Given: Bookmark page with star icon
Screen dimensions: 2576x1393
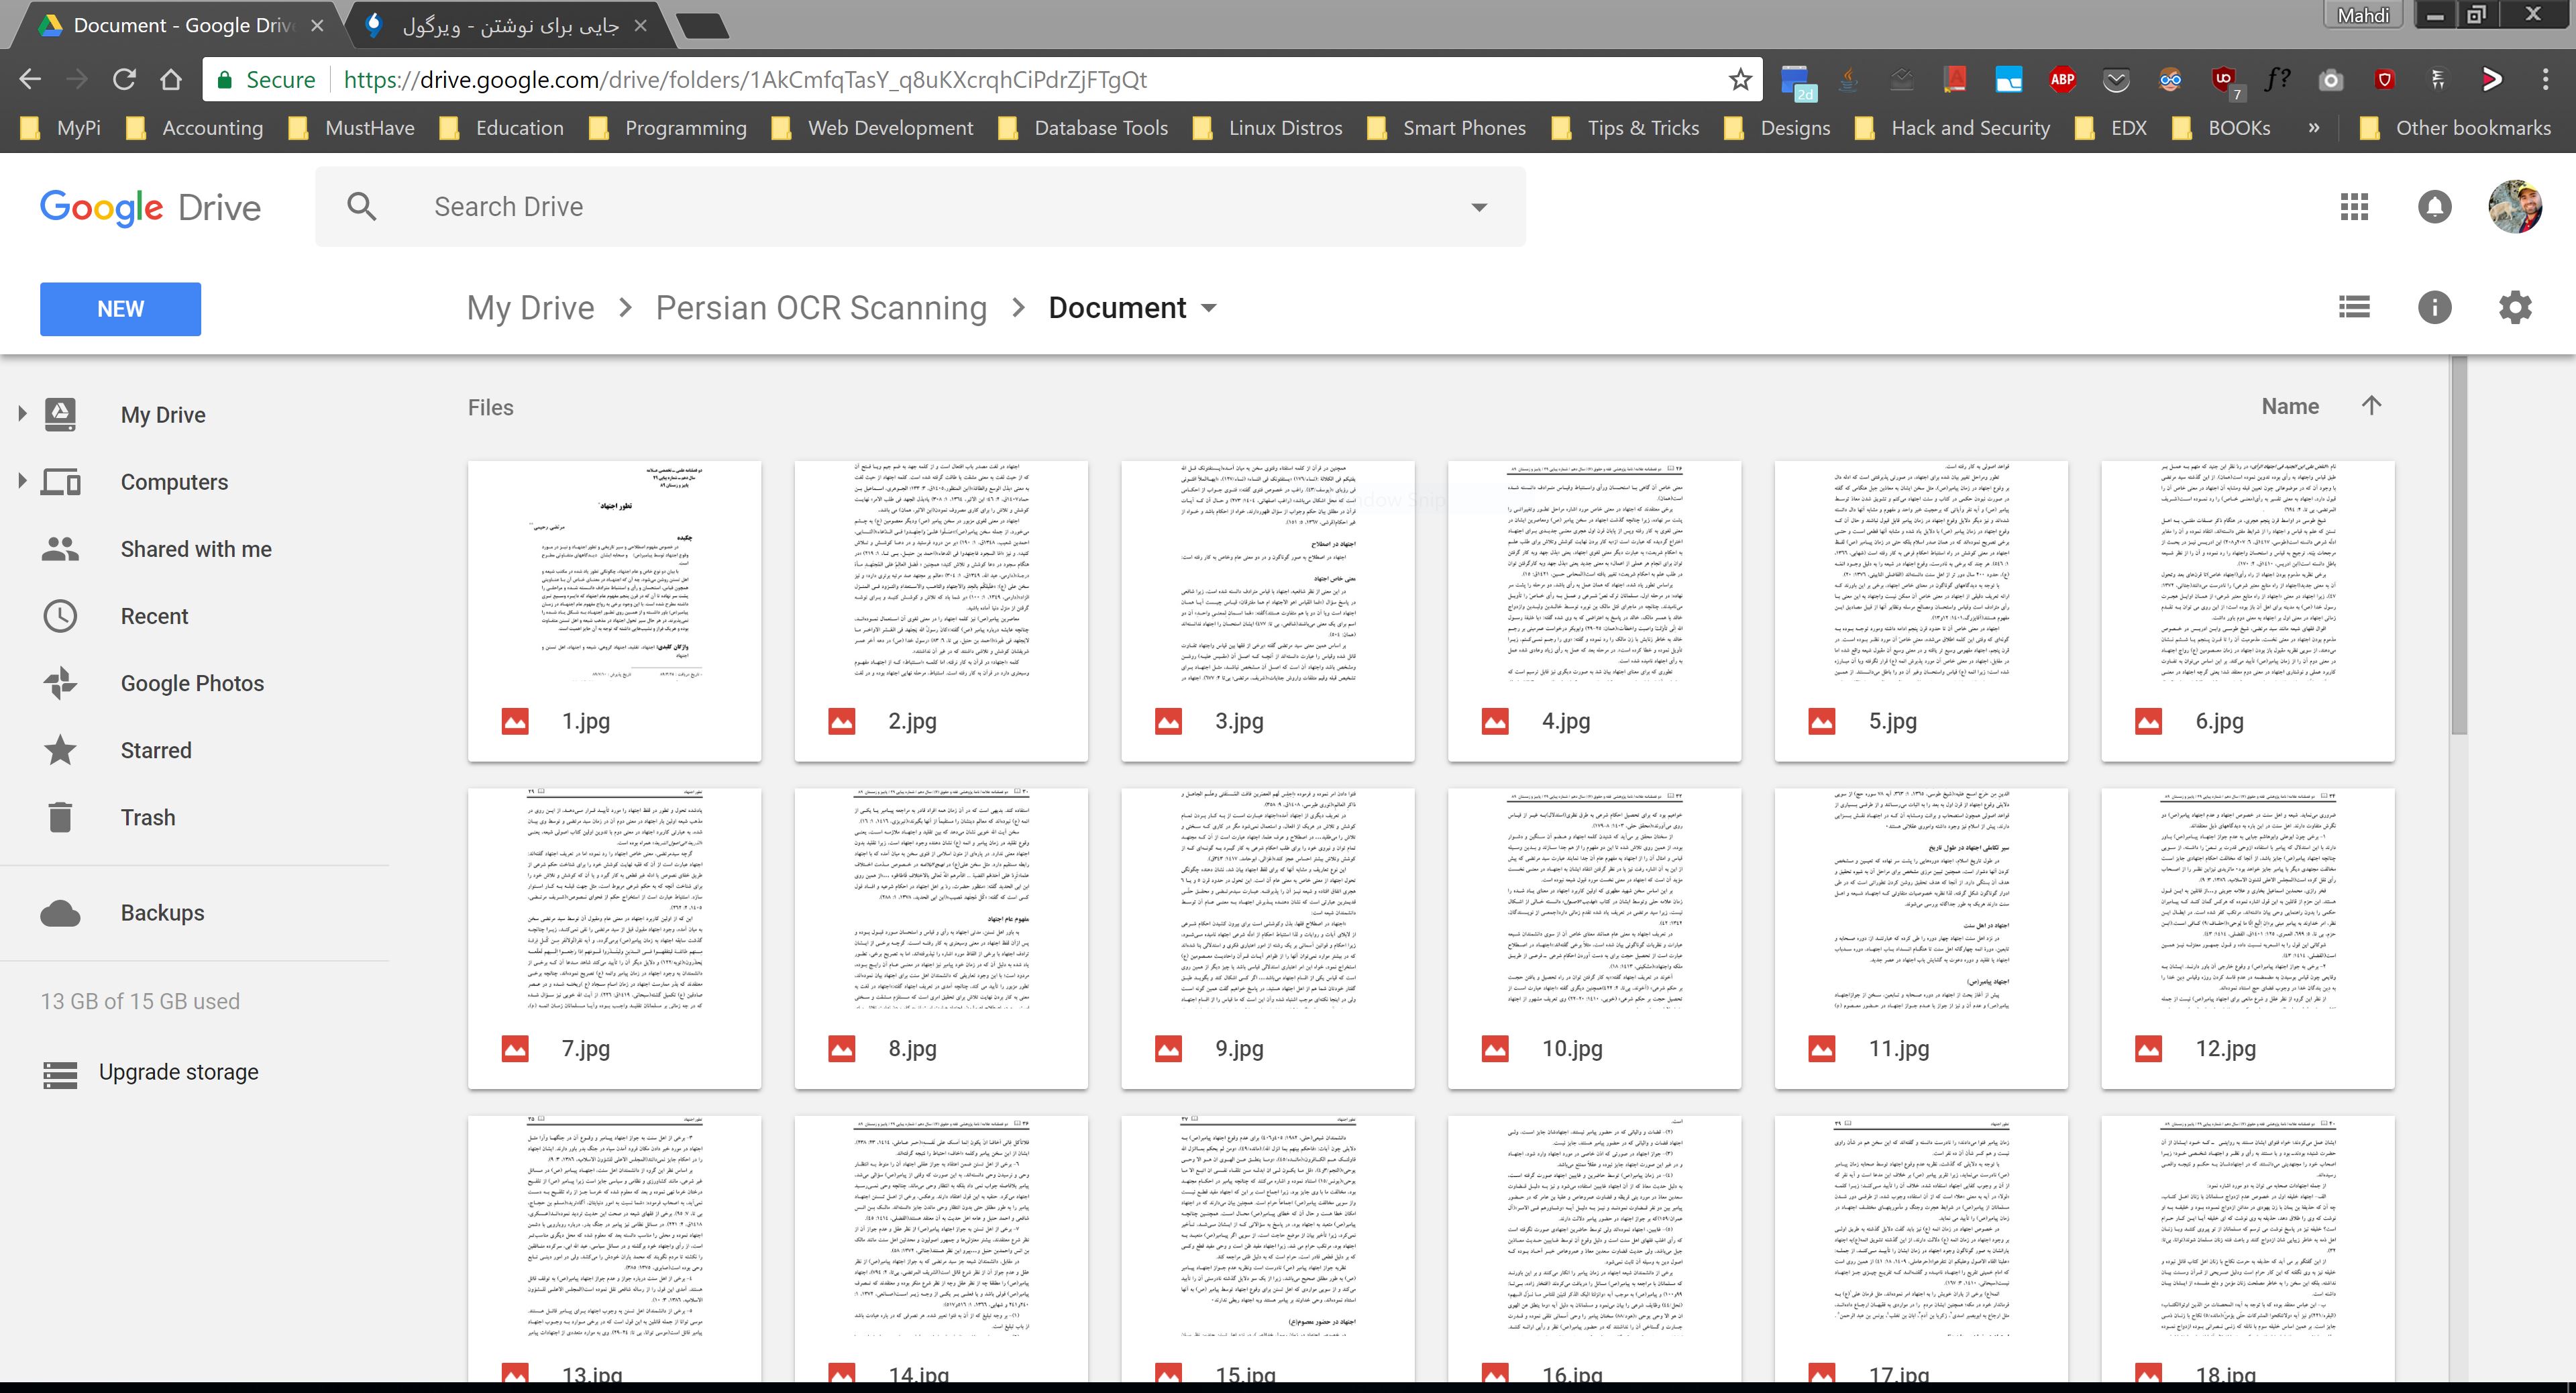Looking at the screenshot, I should tap(1740, 80).
